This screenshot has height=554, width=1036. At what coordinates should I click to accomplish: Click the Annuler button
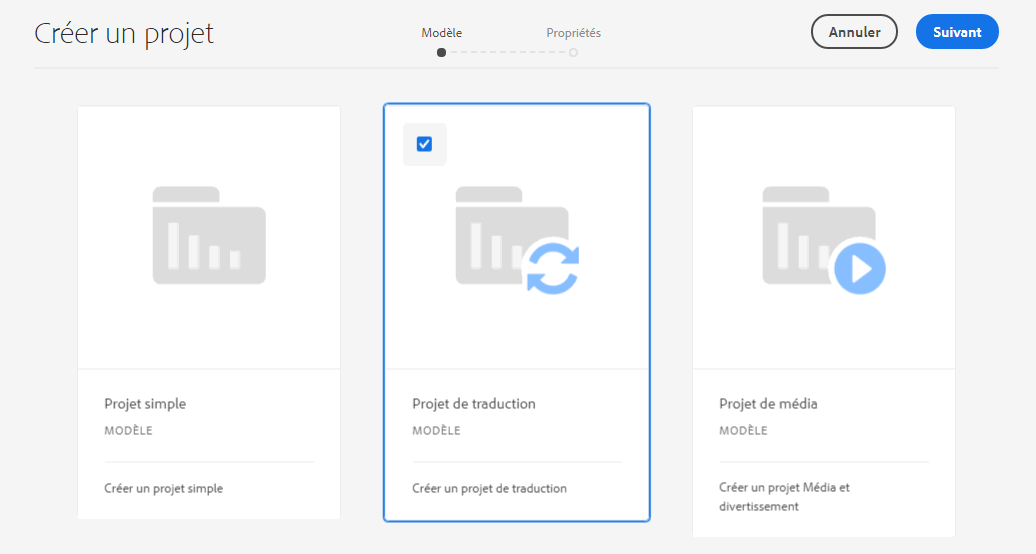click(x=854, y=32)
